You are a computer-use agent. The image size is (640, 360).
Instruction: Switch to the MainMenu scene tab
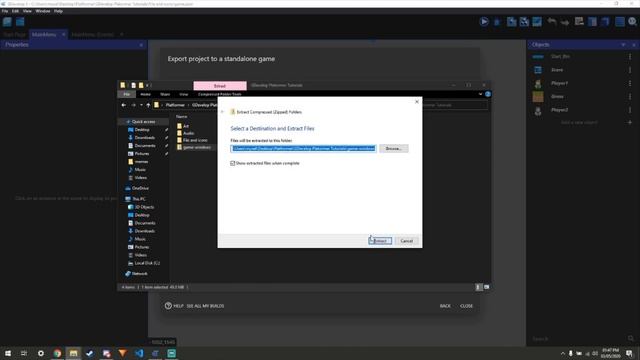click(44, 35)
